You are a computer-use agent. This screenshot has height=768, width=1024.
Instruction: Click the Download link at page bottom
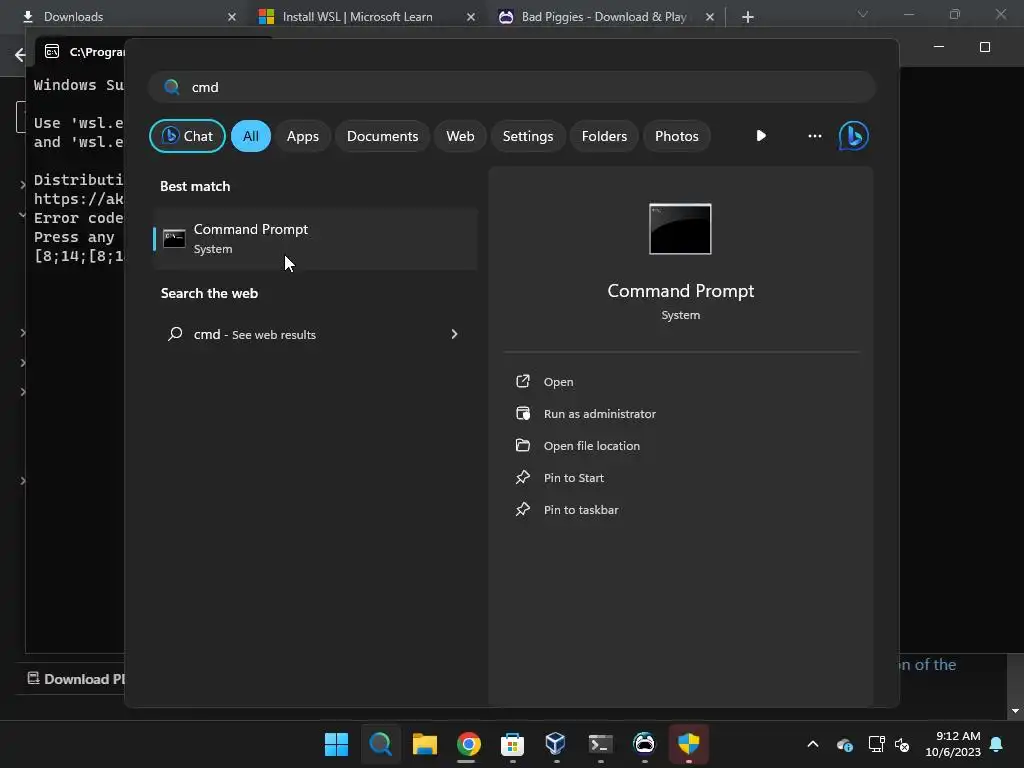pyautogui.click(x=76, y=679)
